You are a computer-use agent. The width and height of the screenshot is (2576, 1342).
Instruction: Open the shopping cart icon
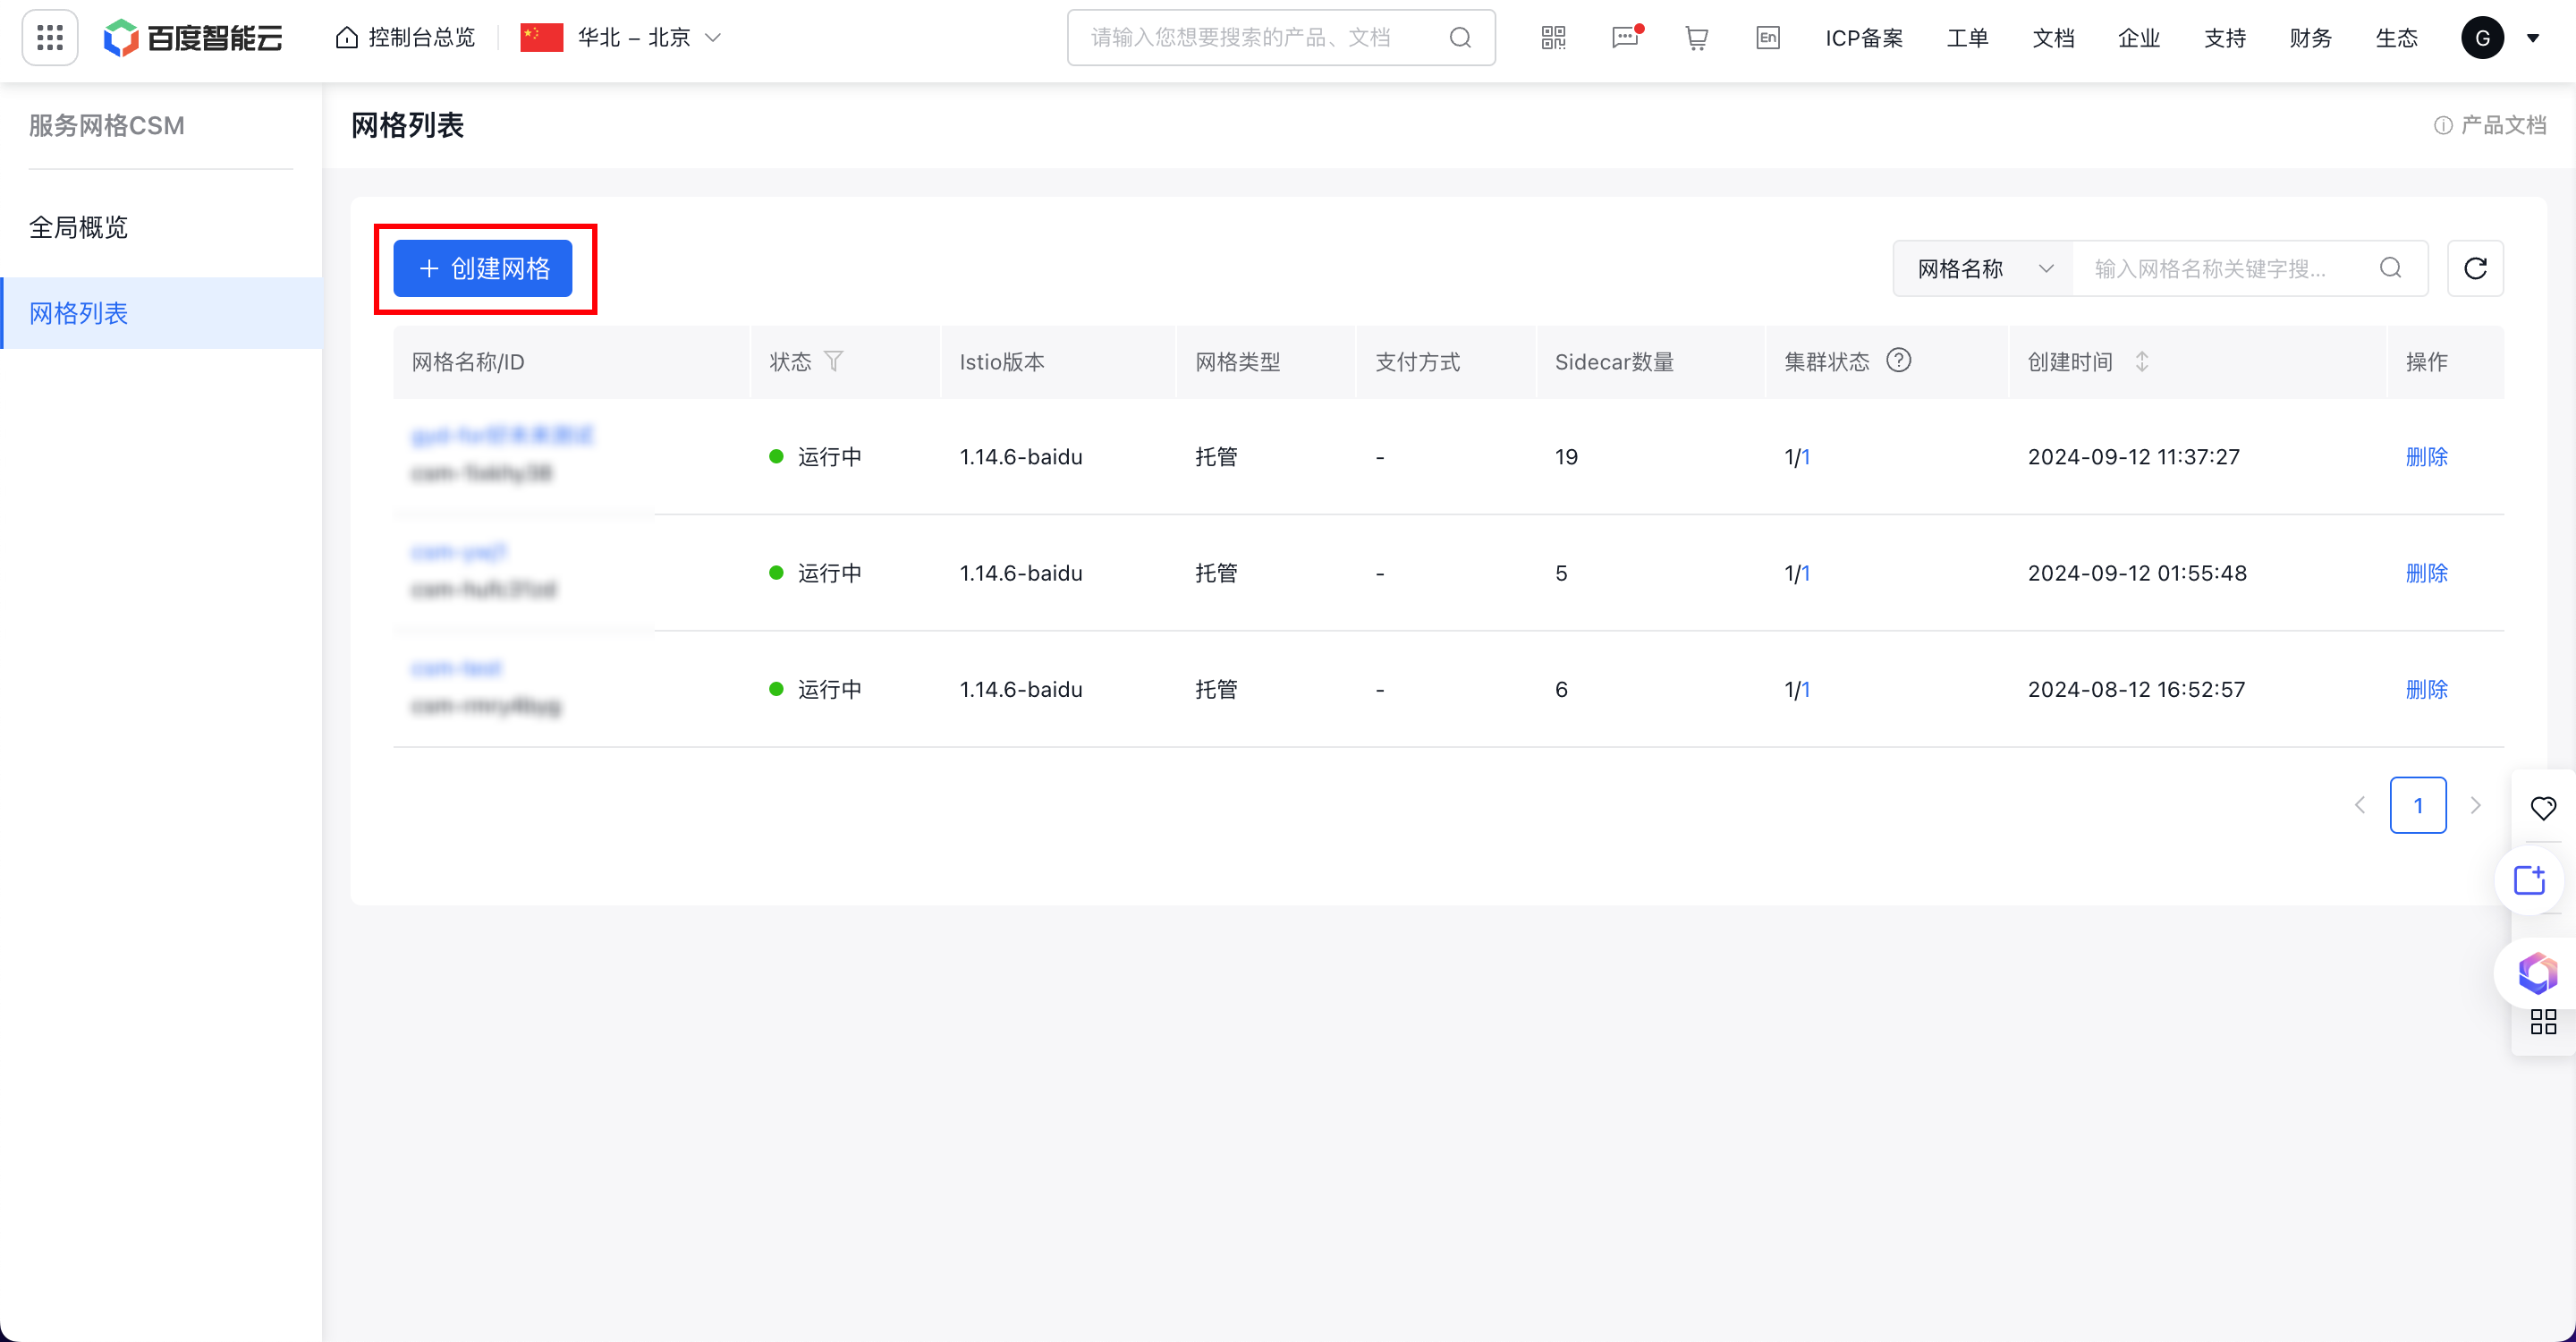1696,38
